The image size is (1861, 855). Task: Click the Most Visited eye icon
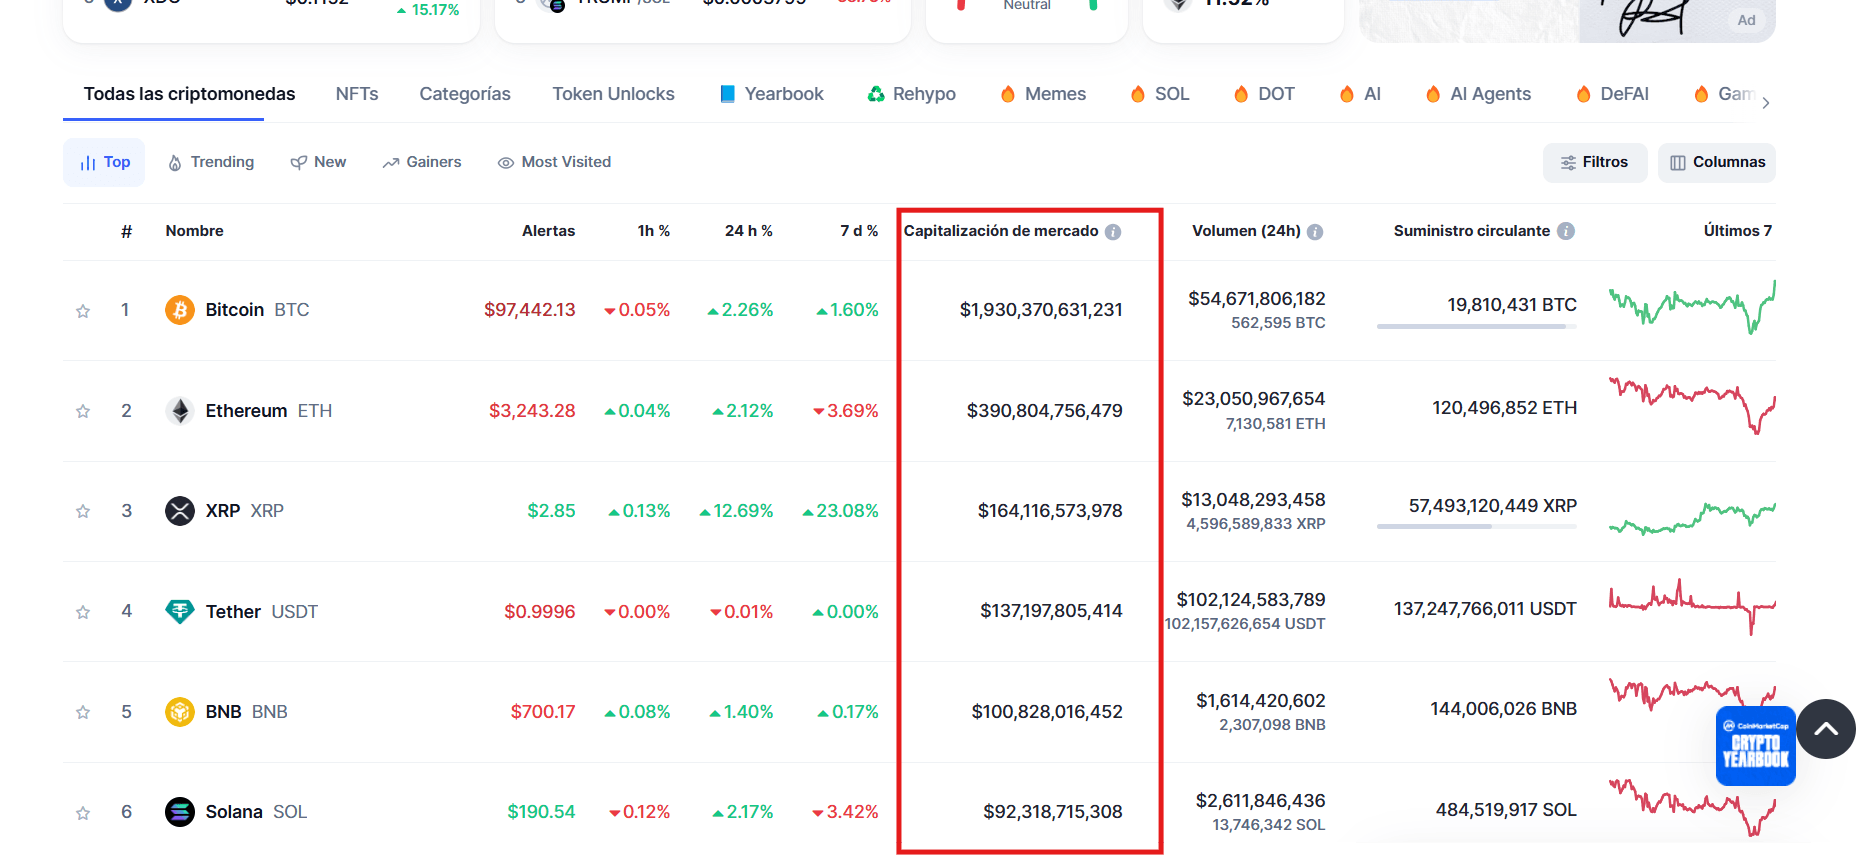(x=506, y=163)
